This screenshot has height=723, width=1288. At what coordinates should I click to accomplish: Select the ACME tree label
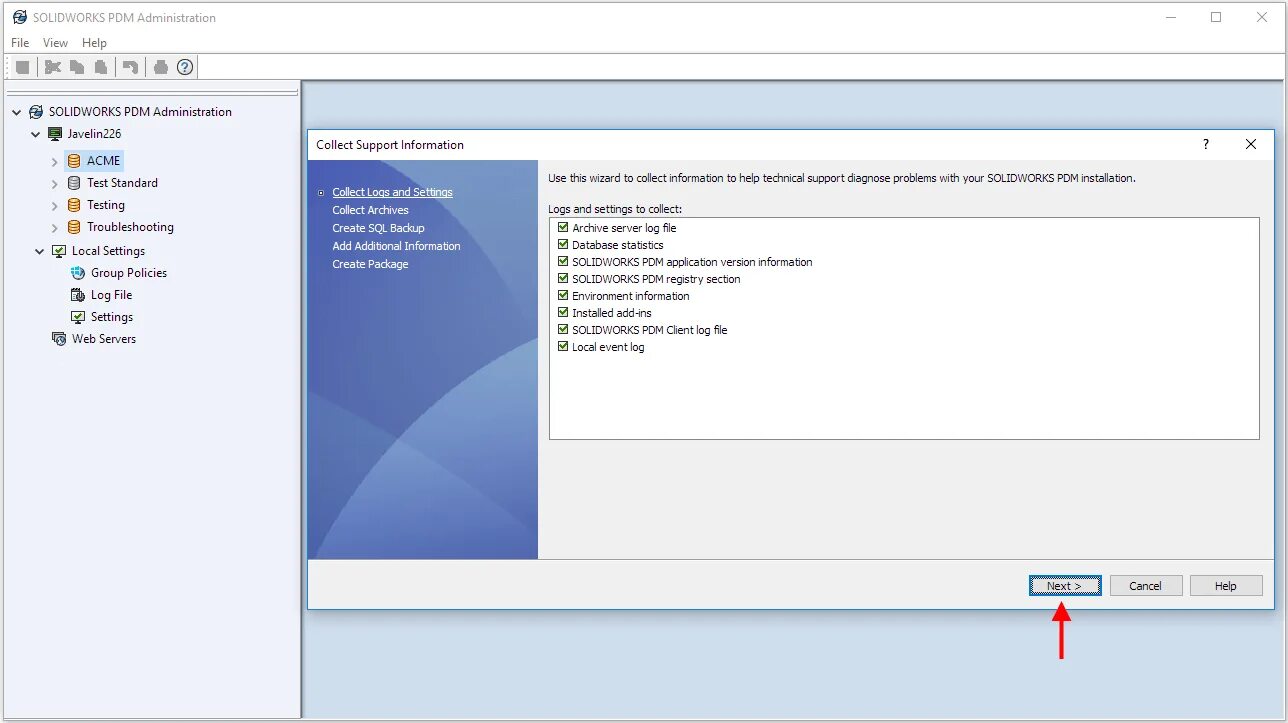click(x=103, y=161)
